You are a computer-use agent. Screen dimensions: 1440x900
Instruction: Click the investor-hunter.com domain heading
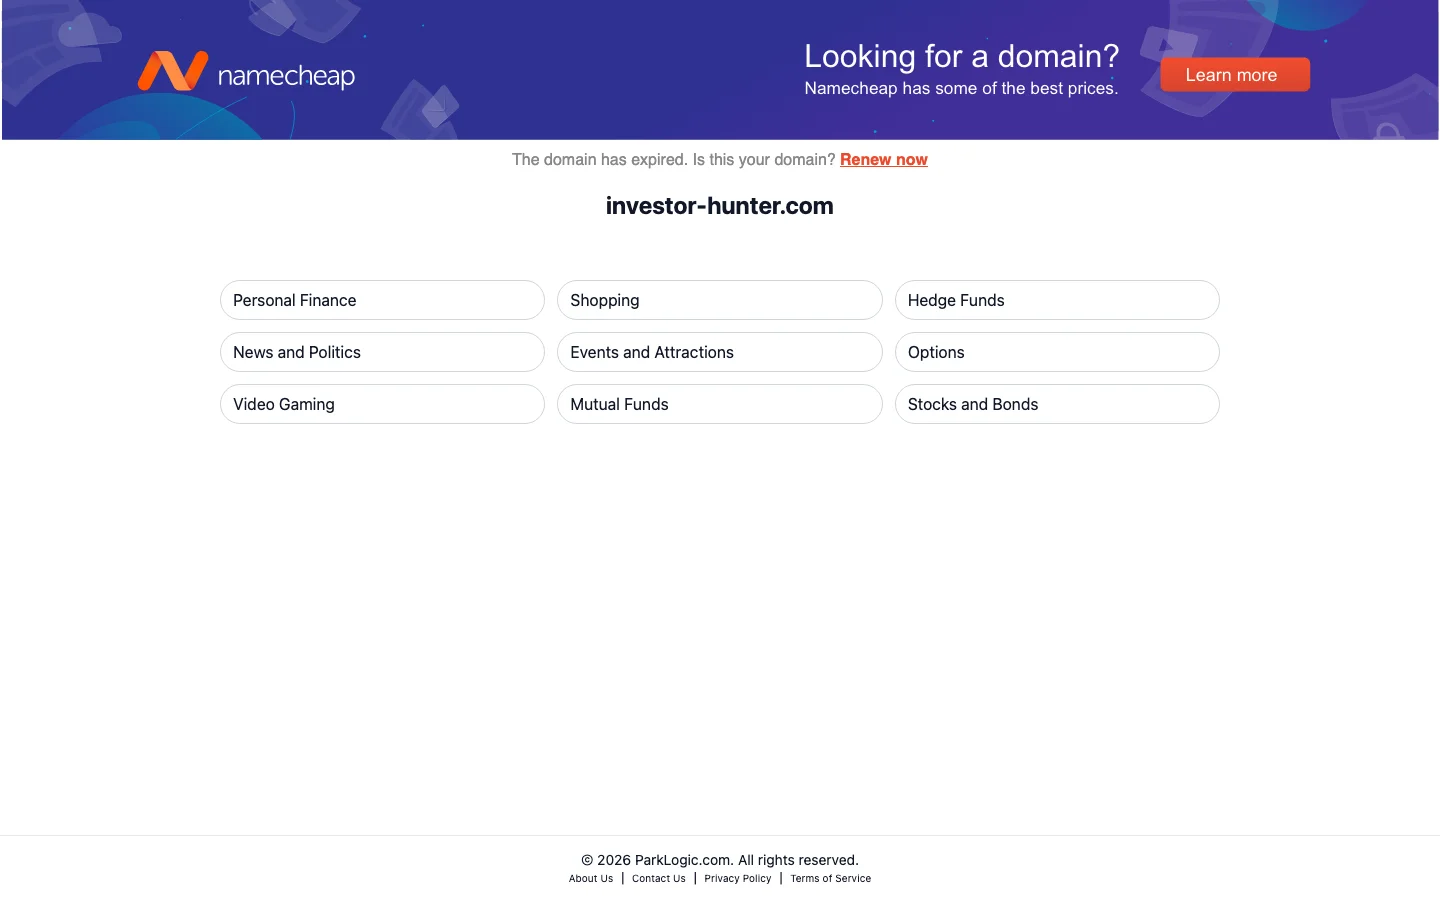[720, 206]
